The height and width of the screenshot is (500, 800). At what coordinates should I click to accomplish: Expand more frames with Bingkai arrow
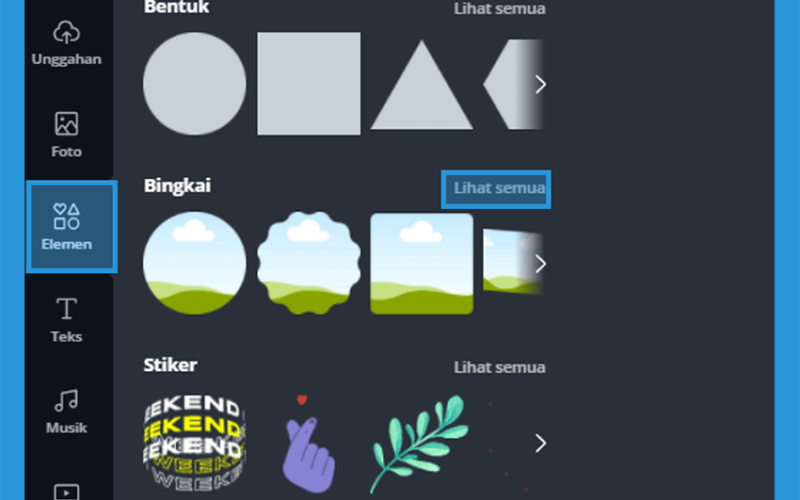click(540, 263)
